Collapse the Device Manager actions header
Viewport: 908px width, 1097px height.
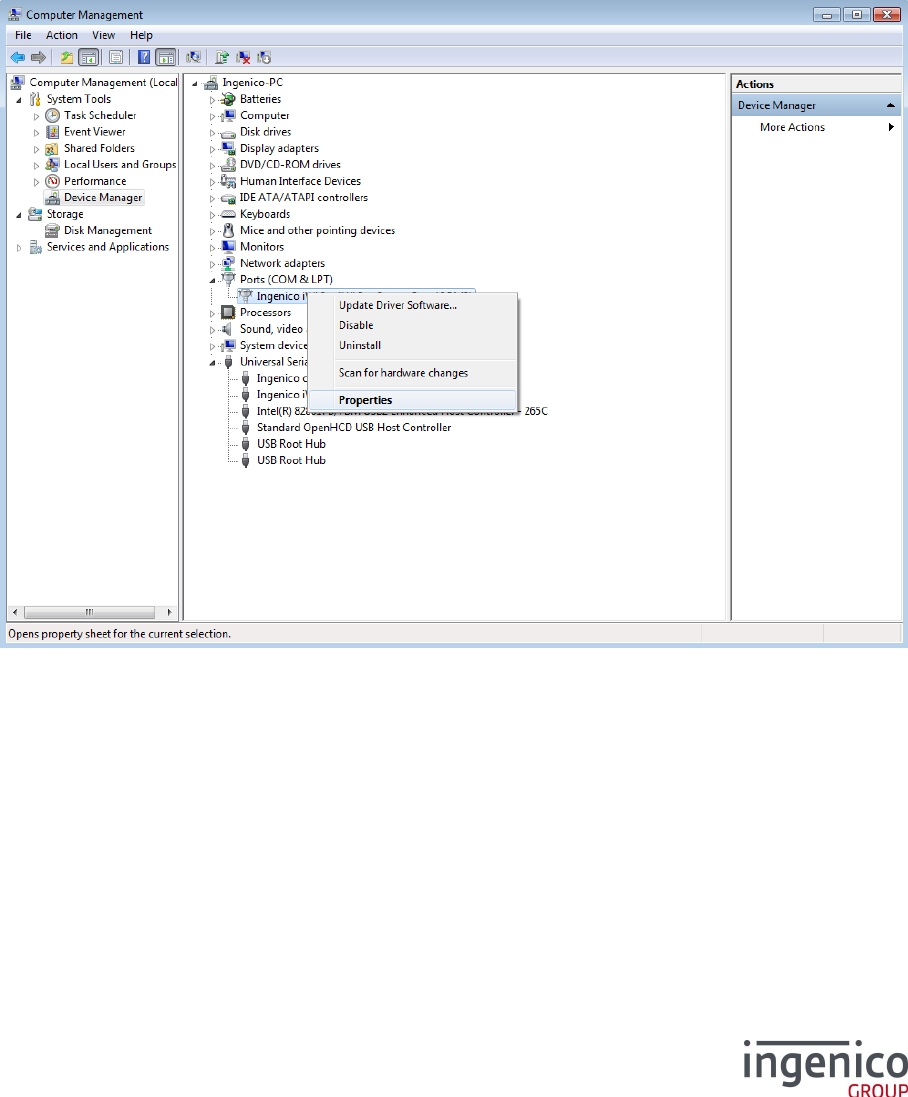point(891,106)
